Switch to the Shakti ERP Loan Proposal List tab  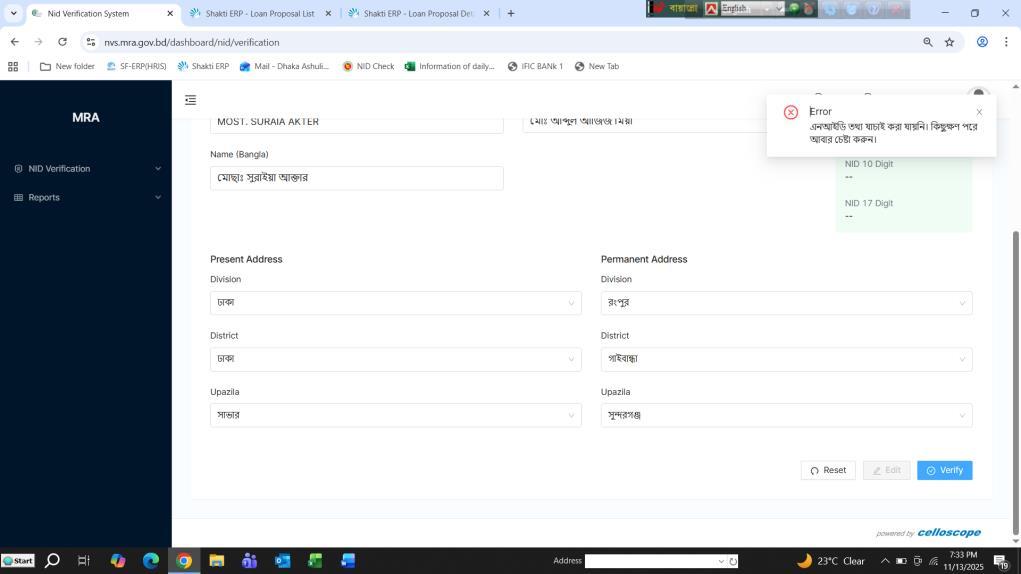click(259, 14)
